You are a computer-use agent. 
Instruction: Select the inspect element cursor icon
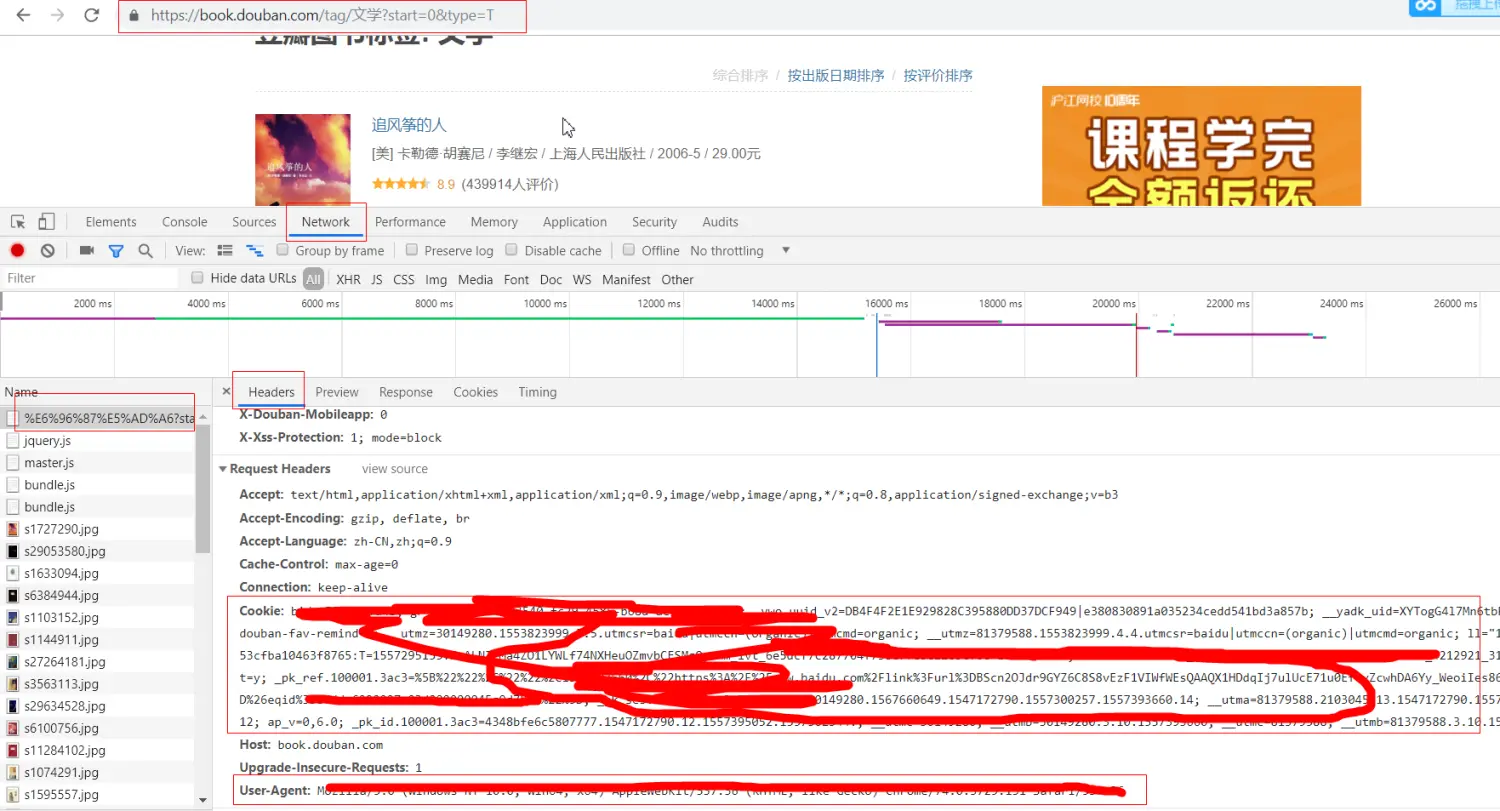(x=15, y=221)
